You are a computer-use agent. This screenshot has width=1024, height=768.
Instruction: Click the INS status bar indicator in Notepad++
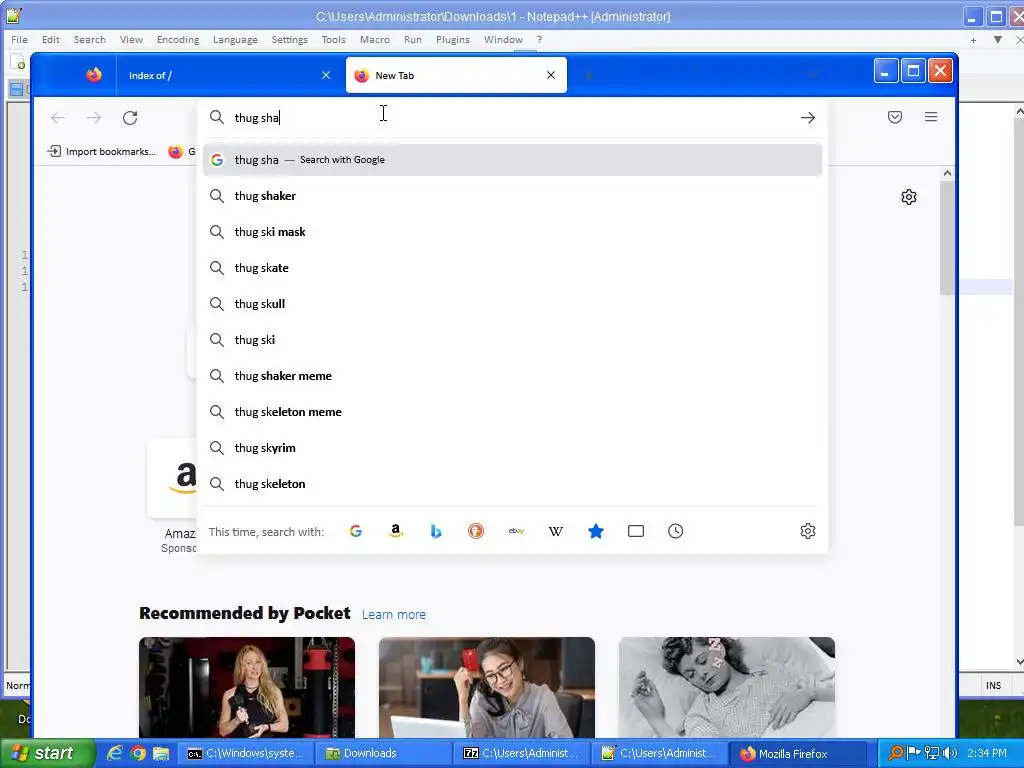993,685
